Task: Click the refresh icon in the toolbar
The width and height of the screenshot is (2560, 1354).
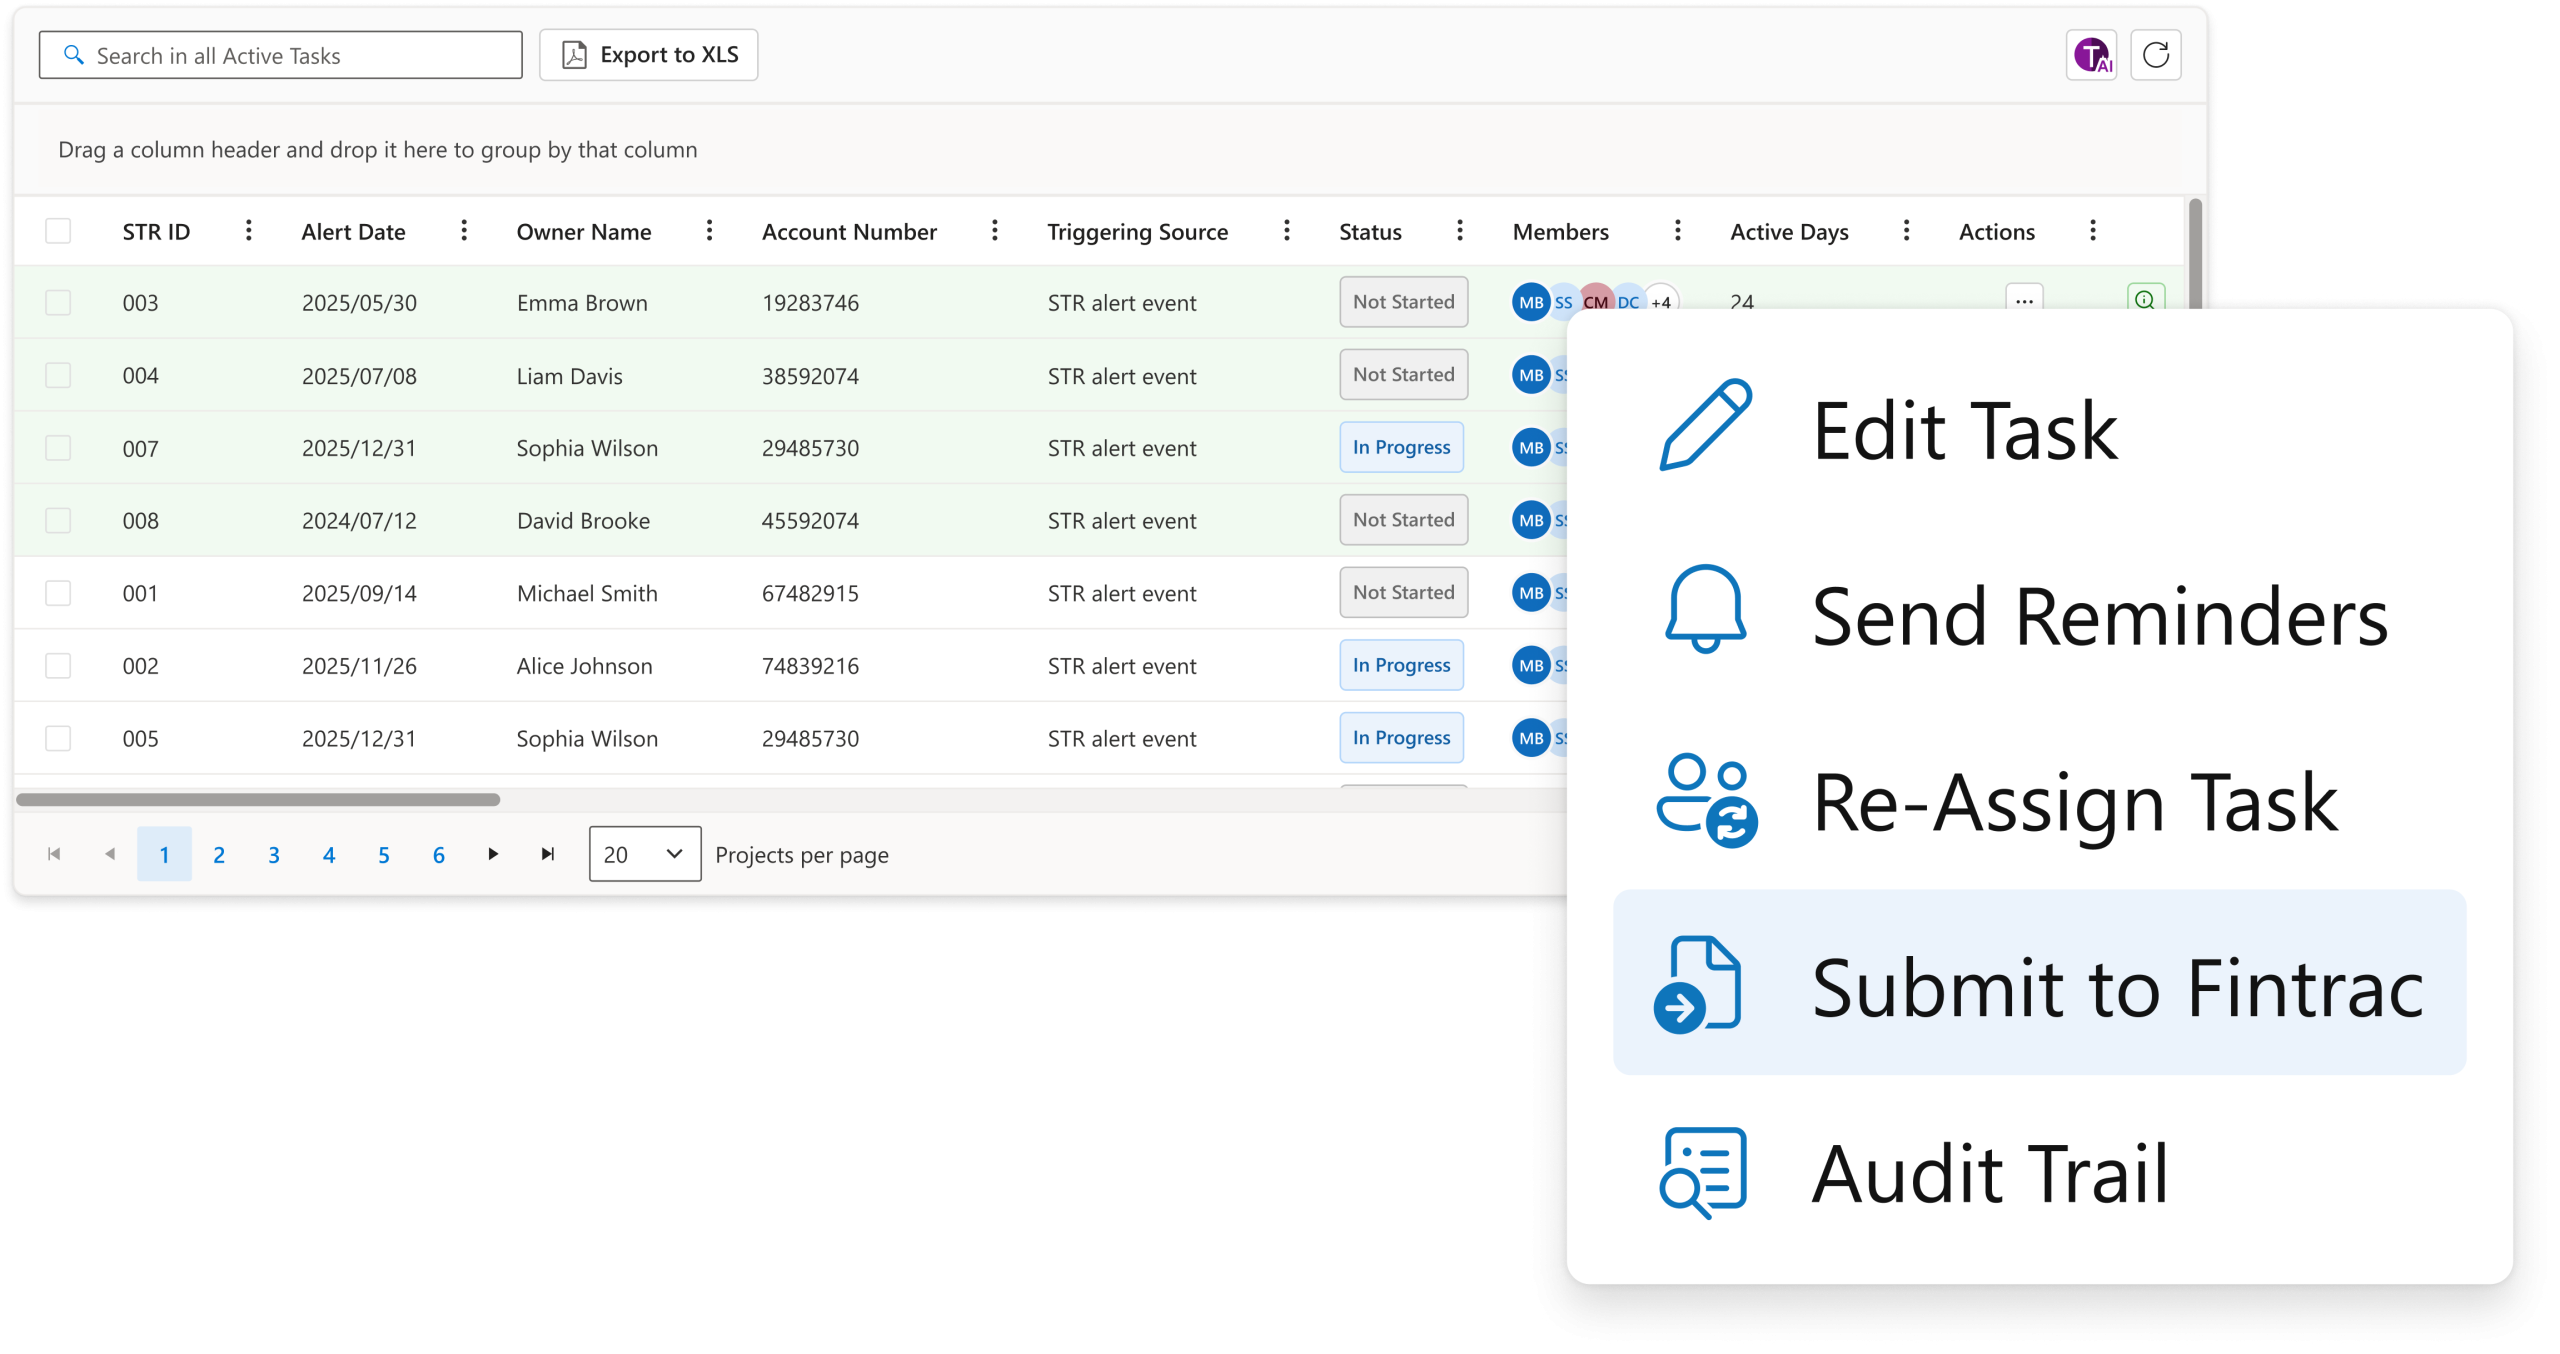Action: click(2155, 55)
